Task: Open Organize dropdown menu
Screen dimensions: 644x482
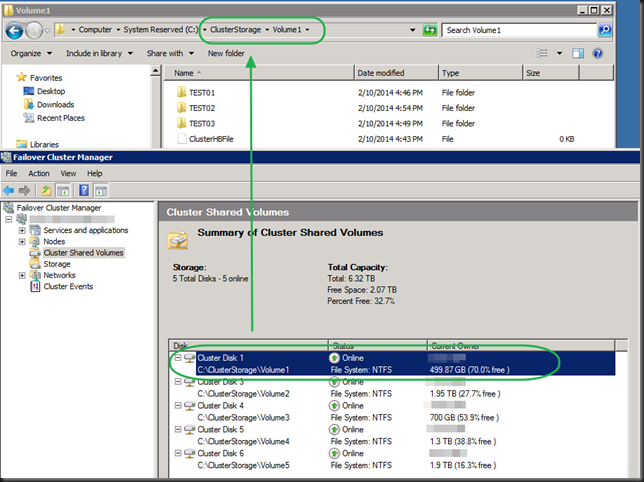Action: click(31, 53)
